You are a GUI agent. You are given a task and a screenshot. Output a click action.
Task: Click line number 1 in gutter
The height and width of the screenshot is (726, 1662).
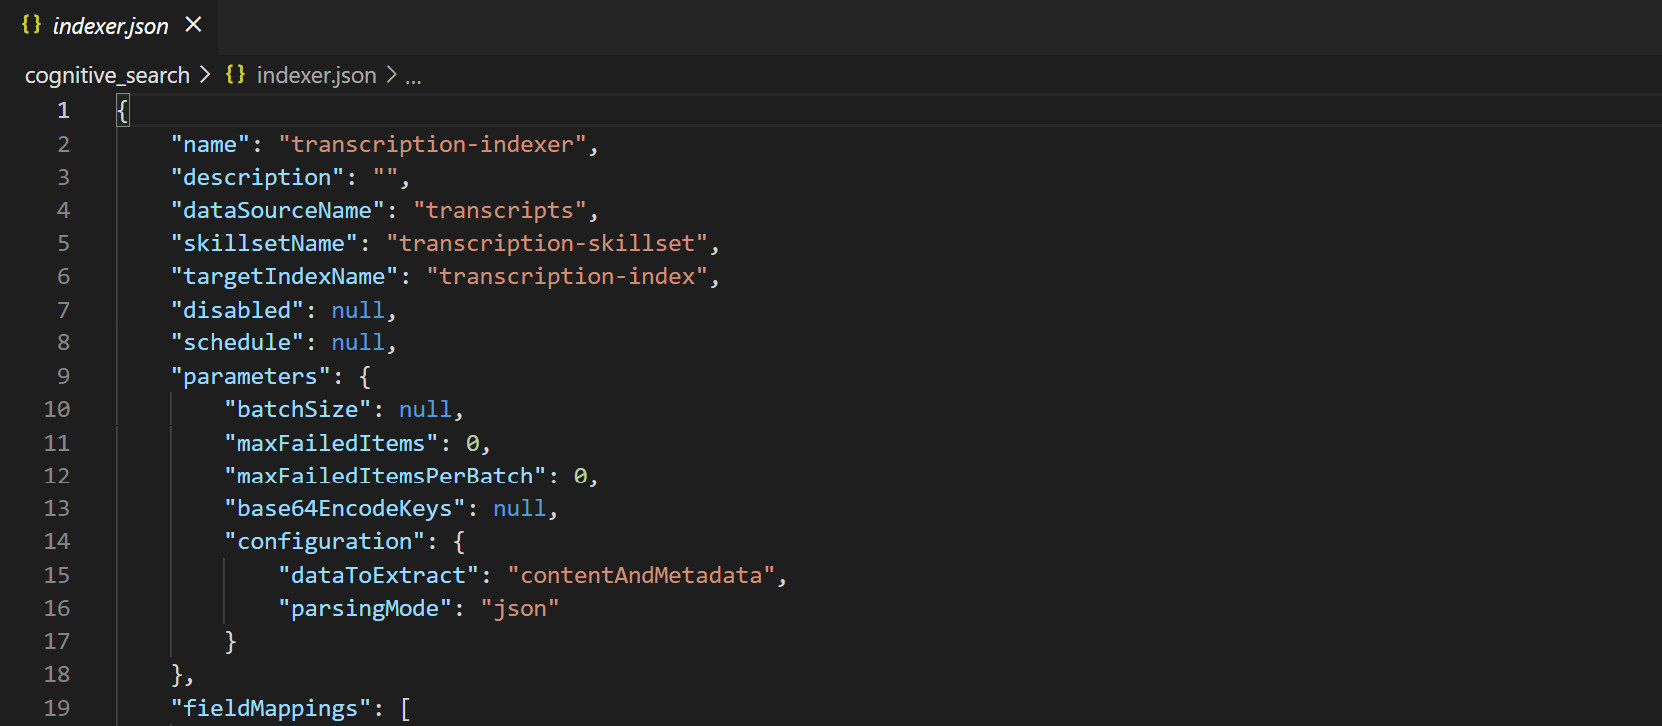[x=63, y=110]
